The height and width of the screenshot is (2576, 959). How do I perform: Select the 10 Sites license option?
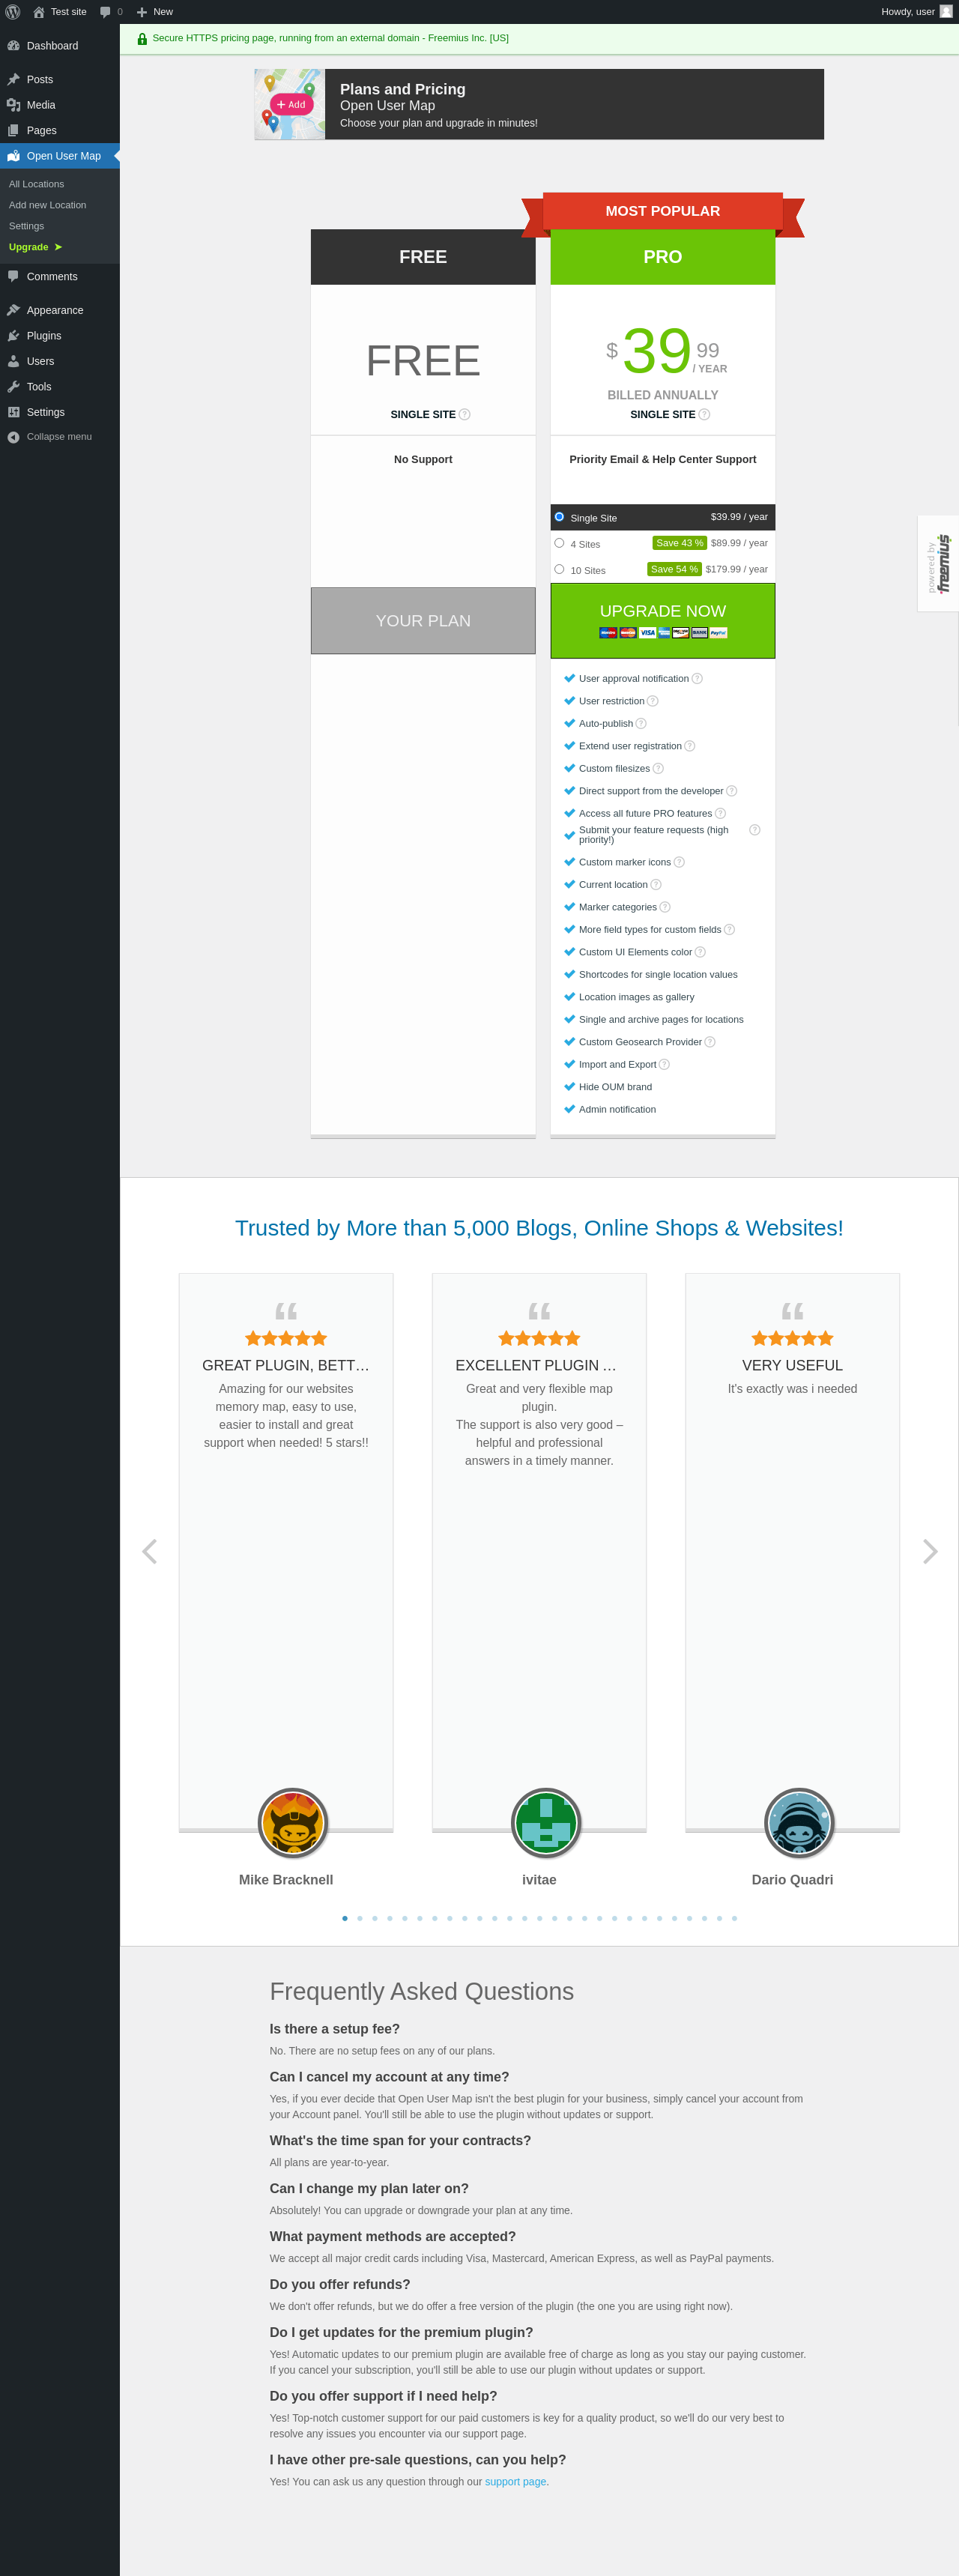coord(559,569)
